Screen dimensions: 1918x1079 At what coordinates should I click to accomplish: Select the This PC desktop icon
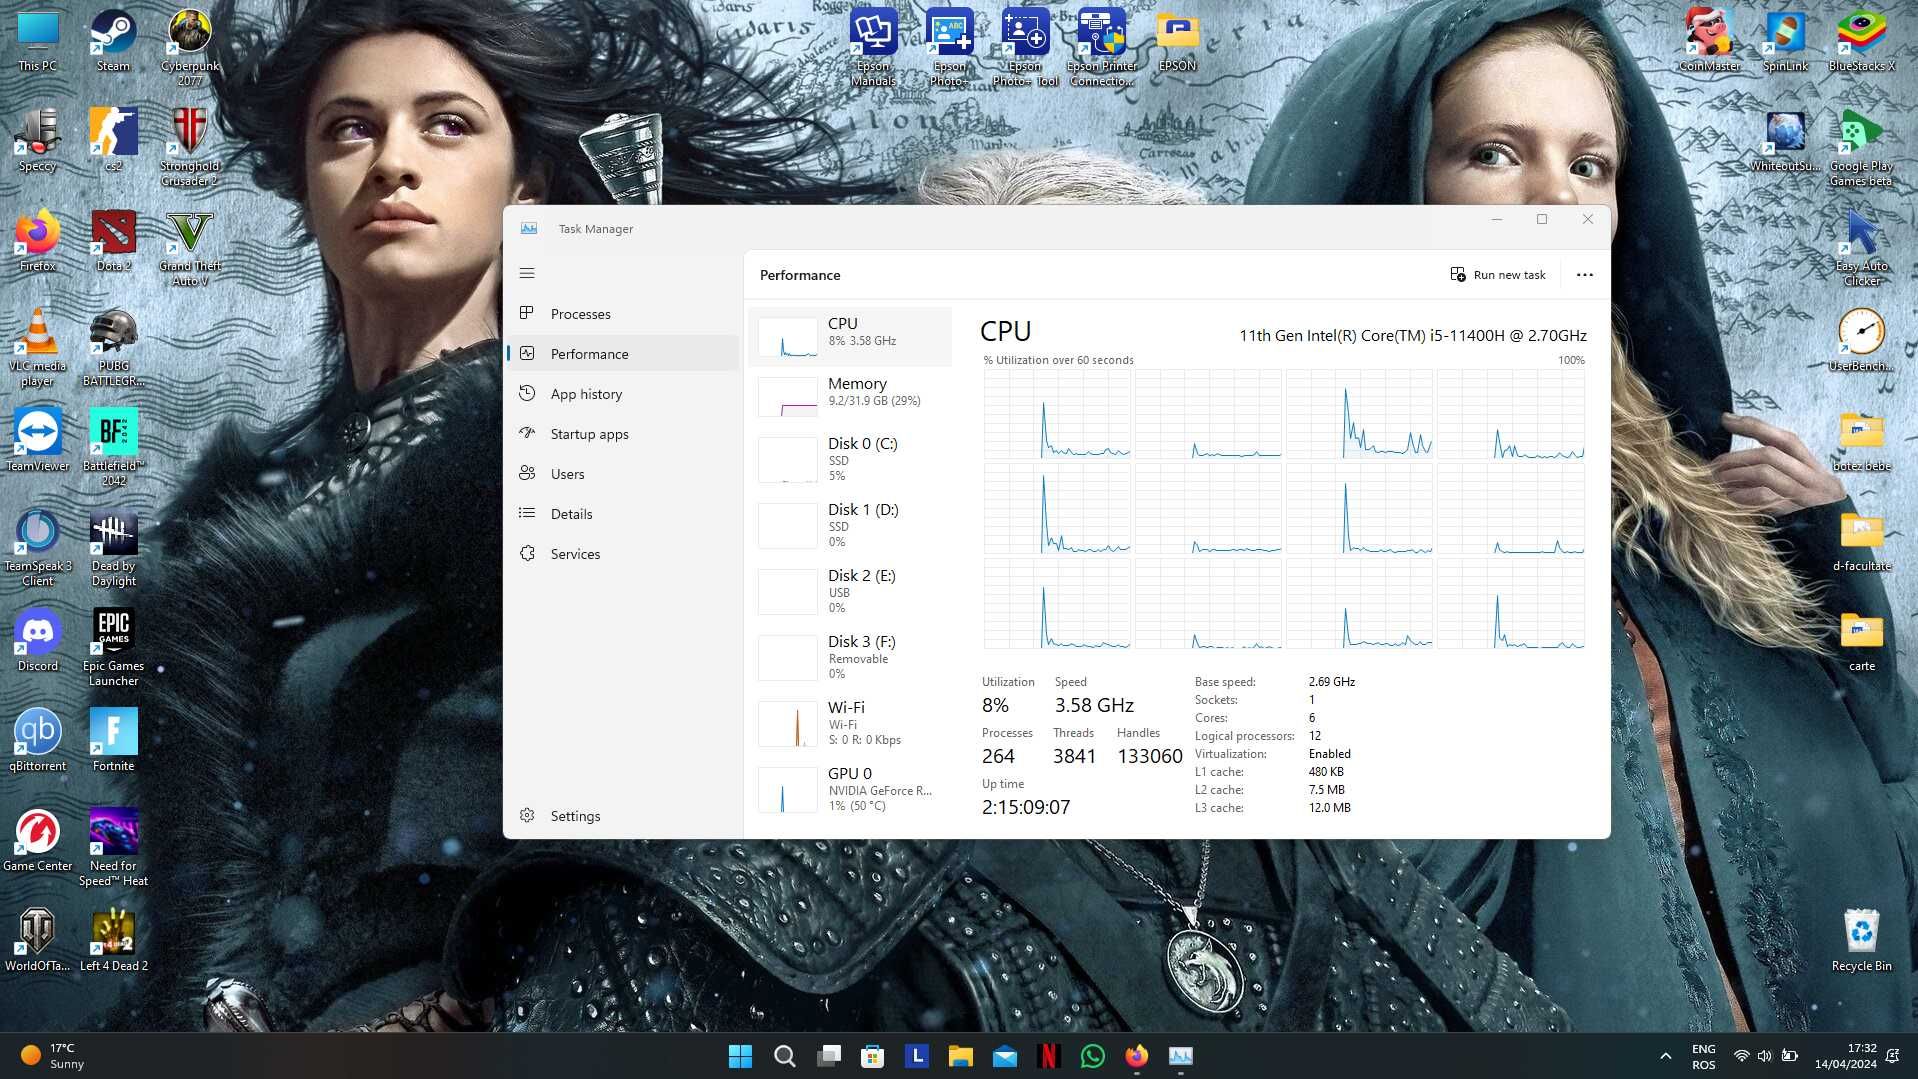pos(38,41)
